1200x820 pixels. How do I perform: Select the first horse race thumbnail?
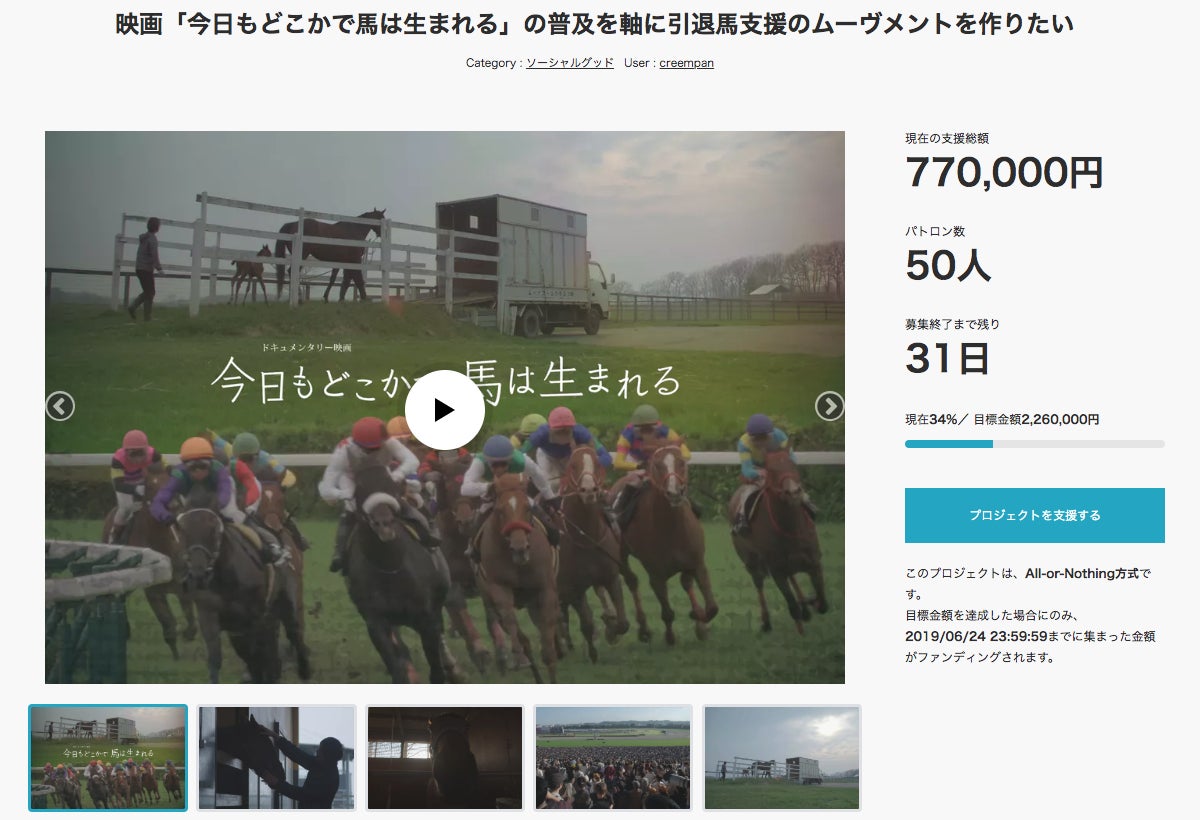[108, 757]
